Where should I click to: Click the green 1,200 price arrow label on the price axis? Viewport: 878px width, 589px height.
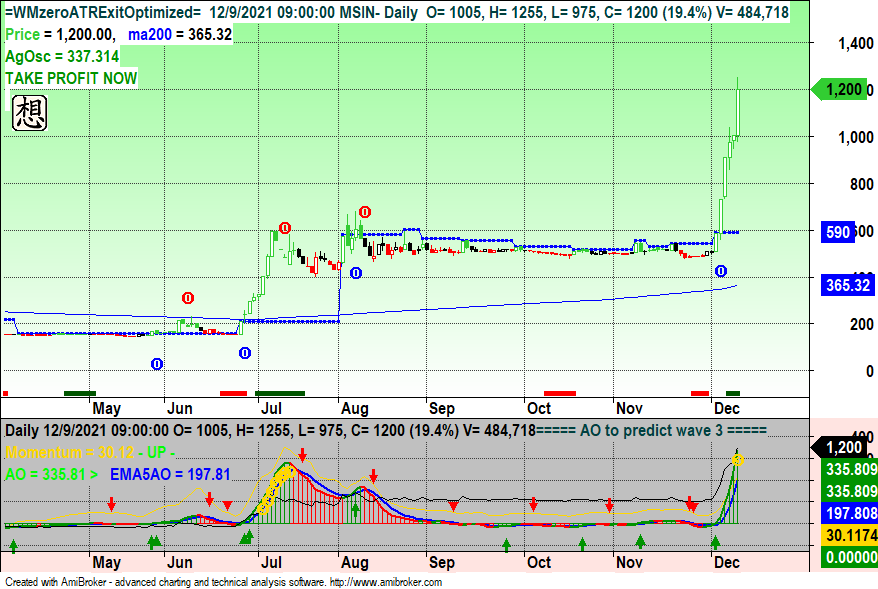click(x=839, y=90)
